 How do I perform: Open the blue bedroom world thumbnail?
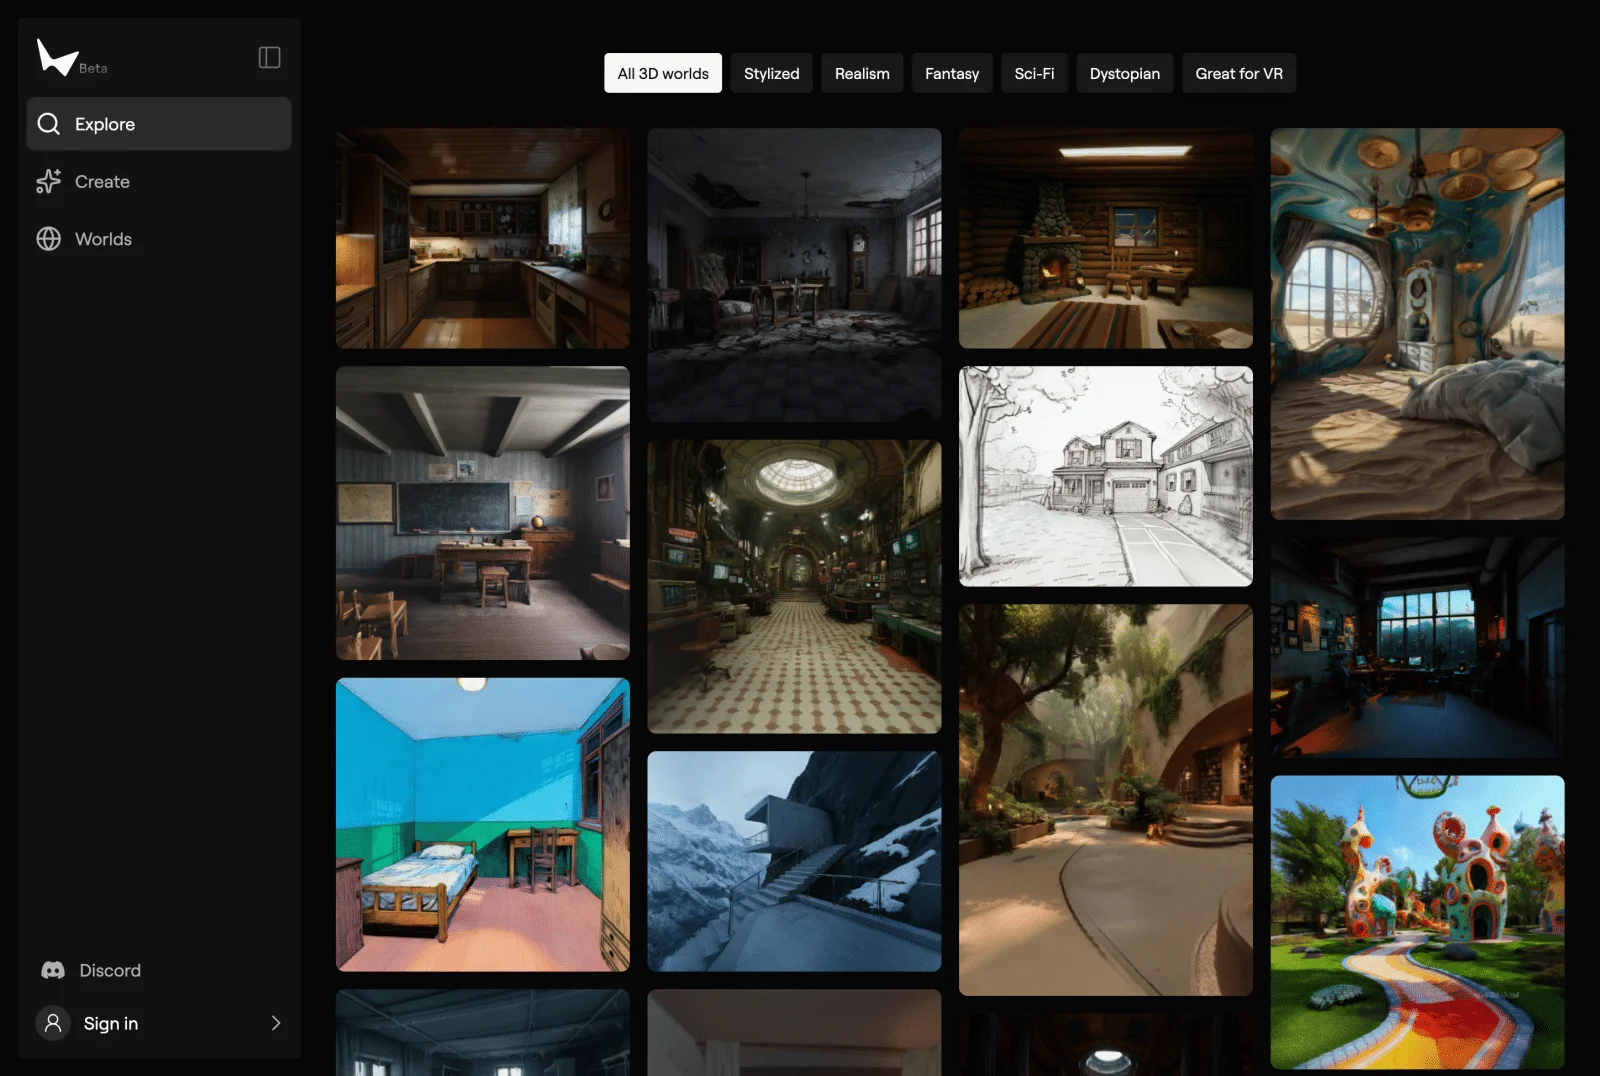pyautogui.click(x=482, y=824)
